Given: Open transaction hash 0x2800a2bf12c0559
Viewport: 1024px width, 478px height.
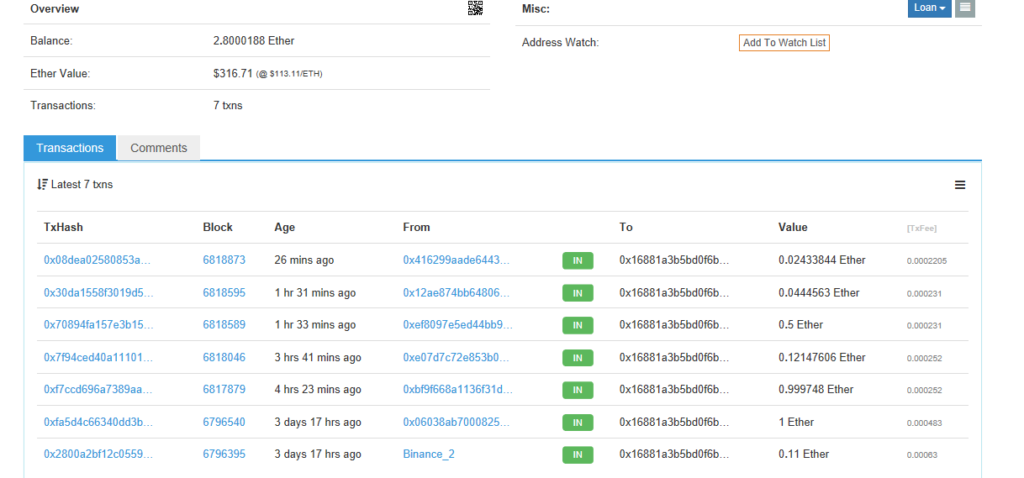Looking at the screenshot, I should (x=97, y=454).
